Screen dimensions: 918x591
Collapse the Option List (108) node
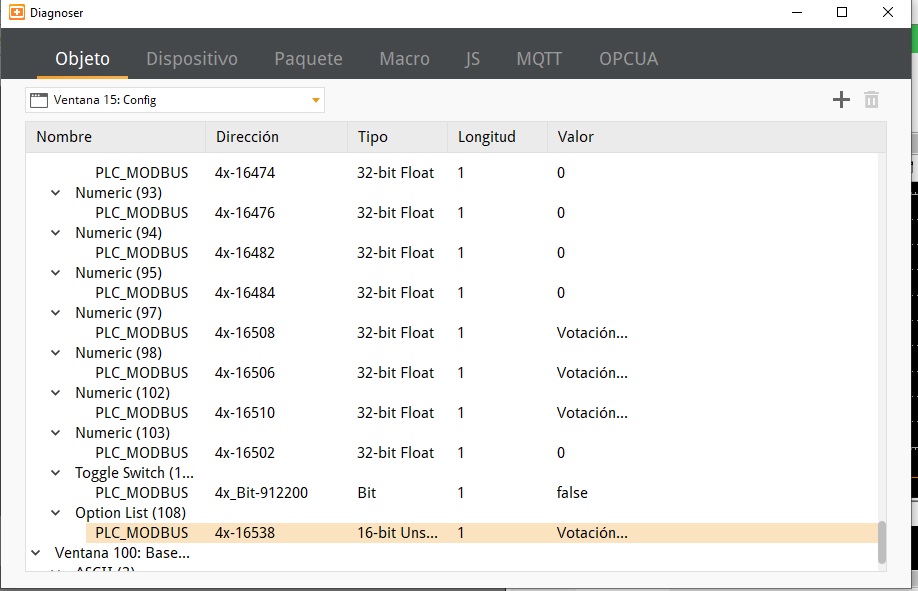click(x=56, y=513)
